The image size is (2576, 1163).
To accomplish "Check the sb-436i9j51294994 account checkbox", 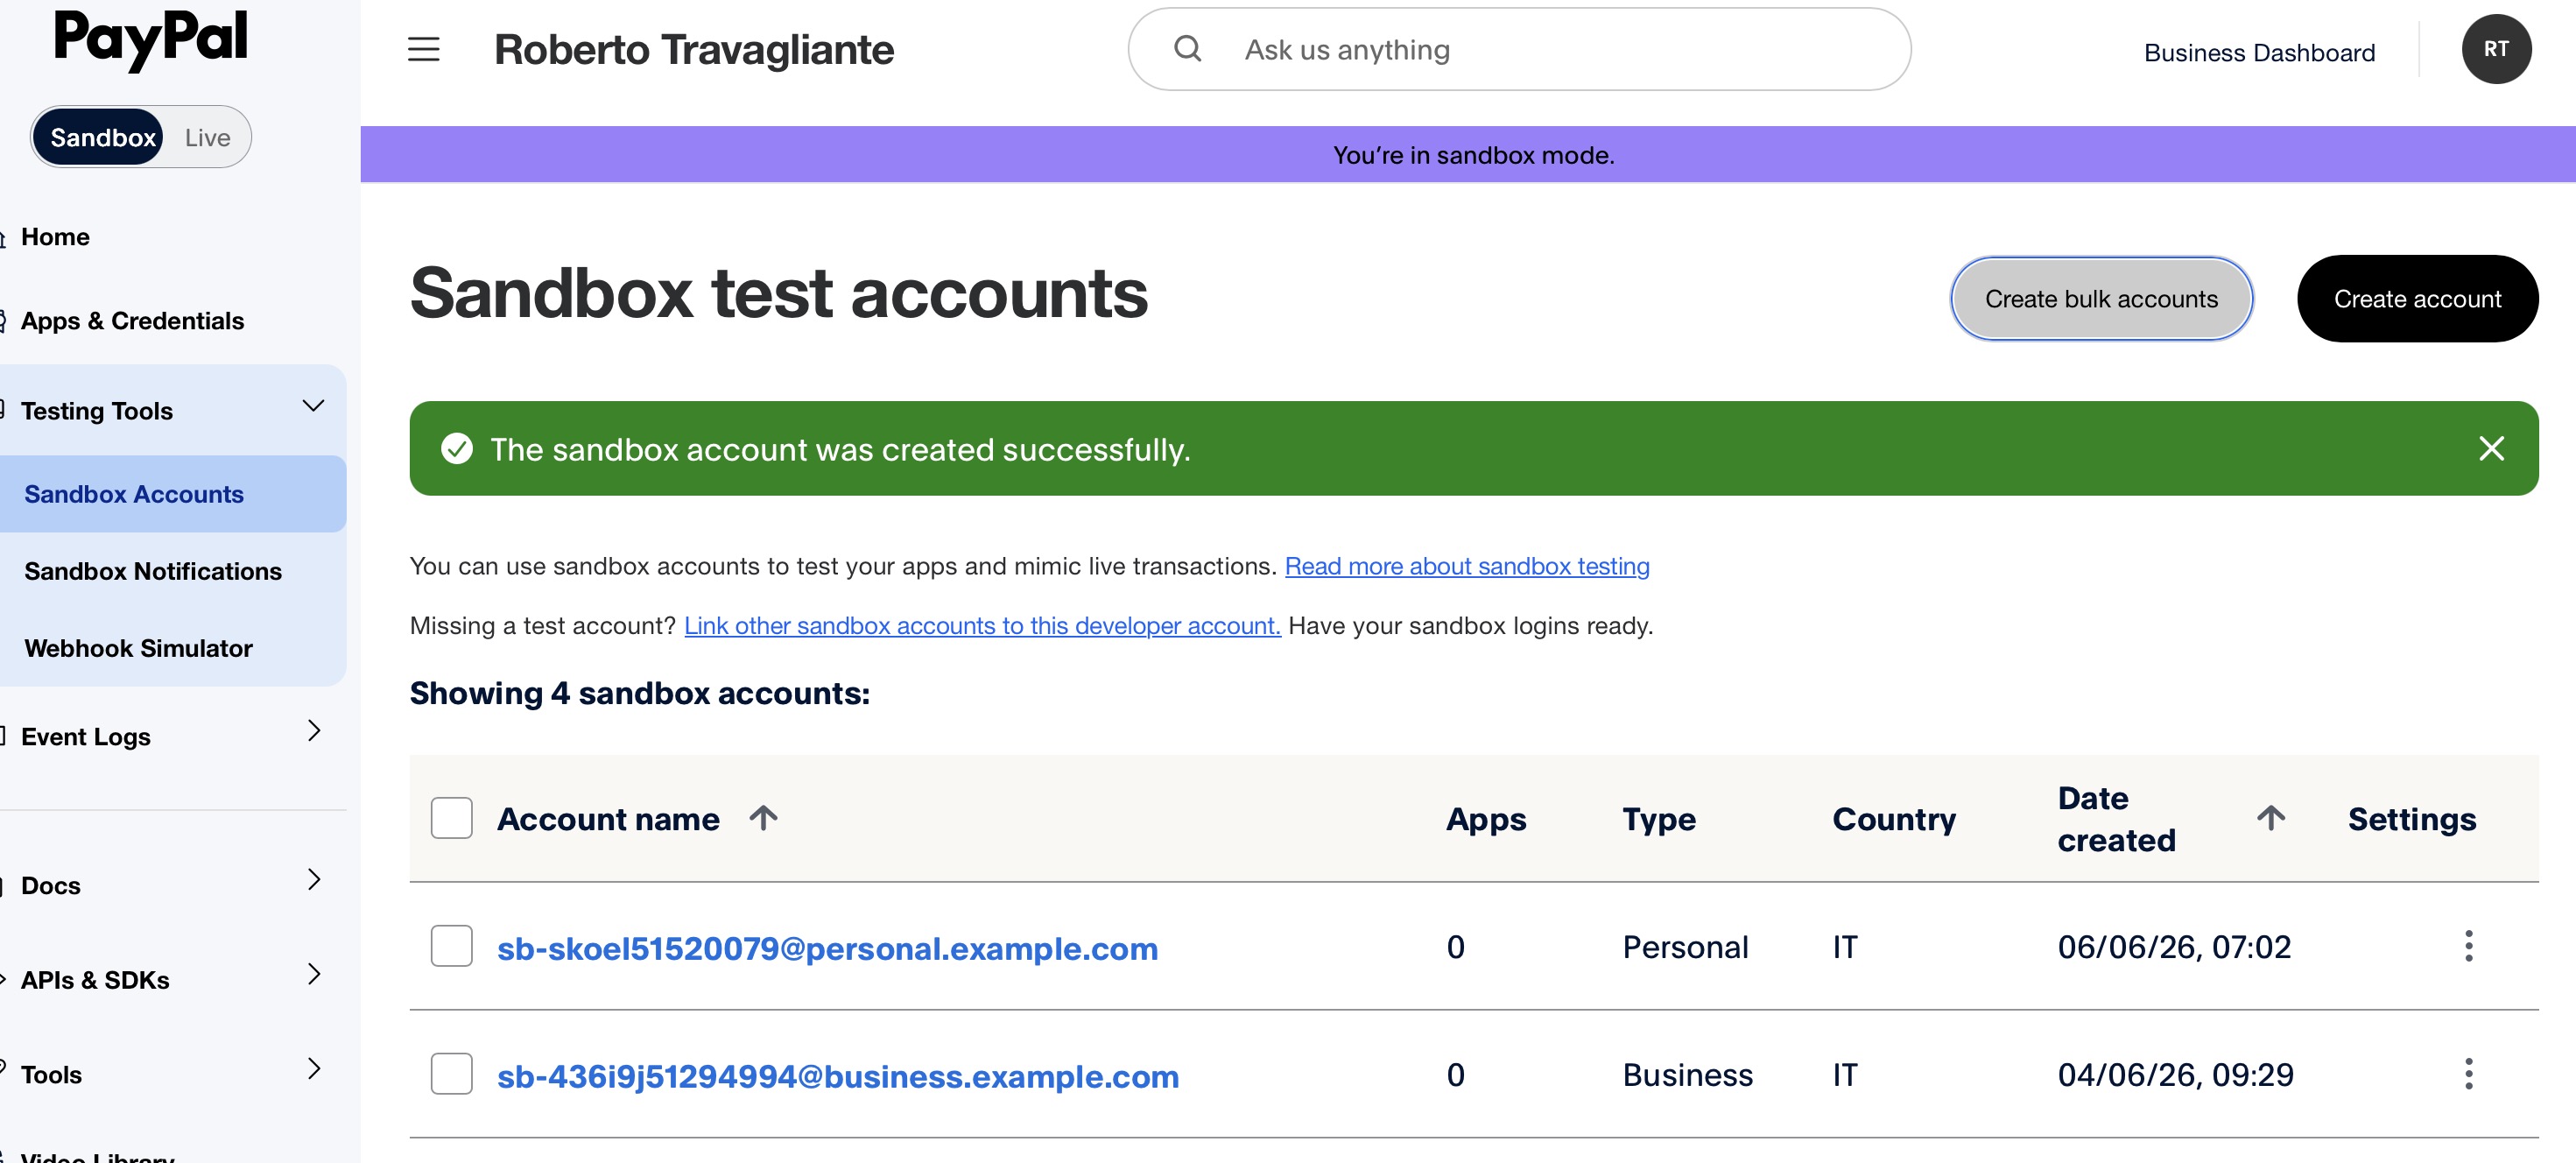I will tap(451, 1074).
